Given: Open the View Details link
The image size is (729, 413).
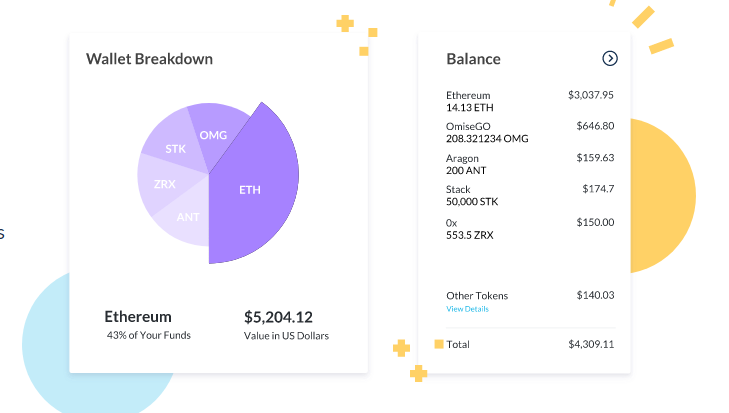Looking at the screenshot, I should pyautogui.click(x=467, y=309).
